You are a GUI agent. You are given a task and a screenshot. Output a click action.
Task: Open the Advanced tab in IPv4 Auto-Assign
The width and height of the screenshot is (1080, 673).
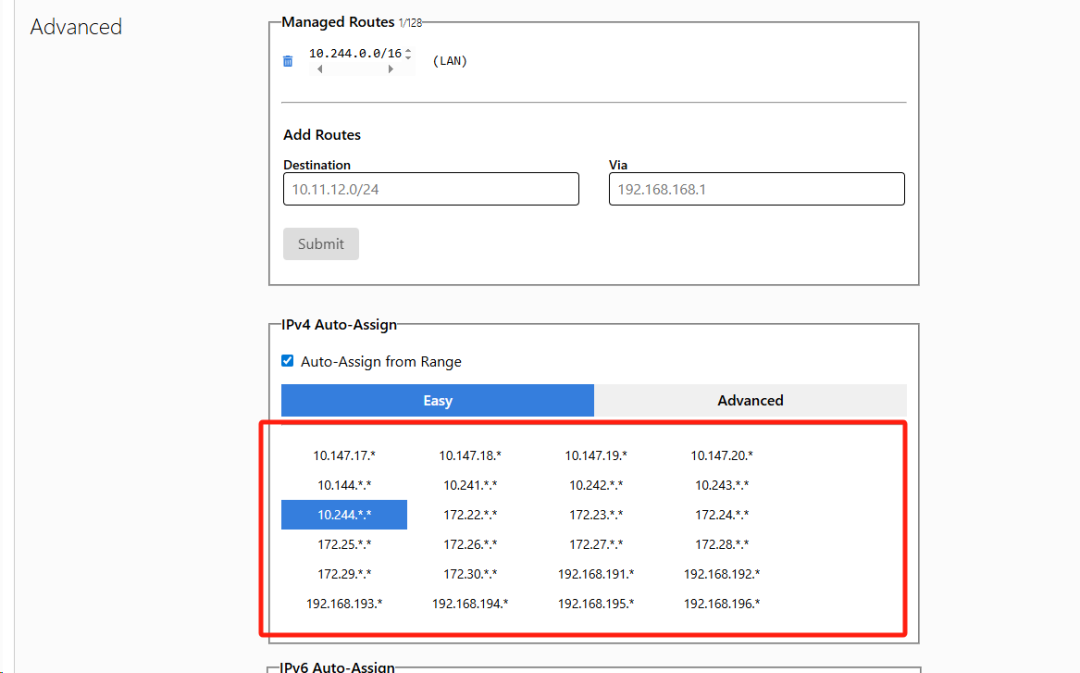pos(750,400)
